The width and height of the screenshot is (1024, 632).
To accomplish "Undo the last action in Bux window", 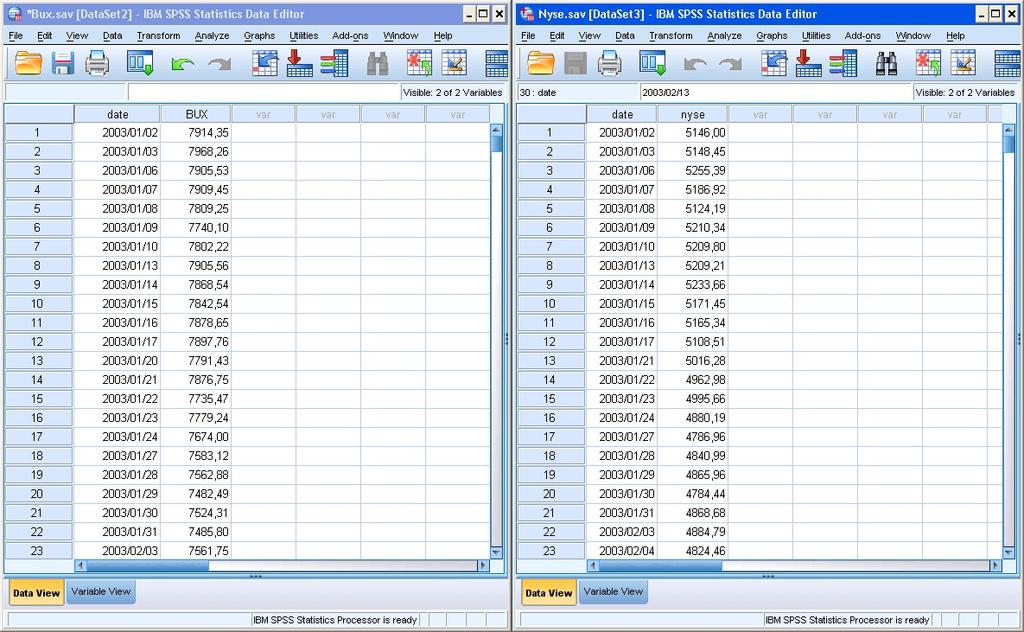I will click(182, 63).
